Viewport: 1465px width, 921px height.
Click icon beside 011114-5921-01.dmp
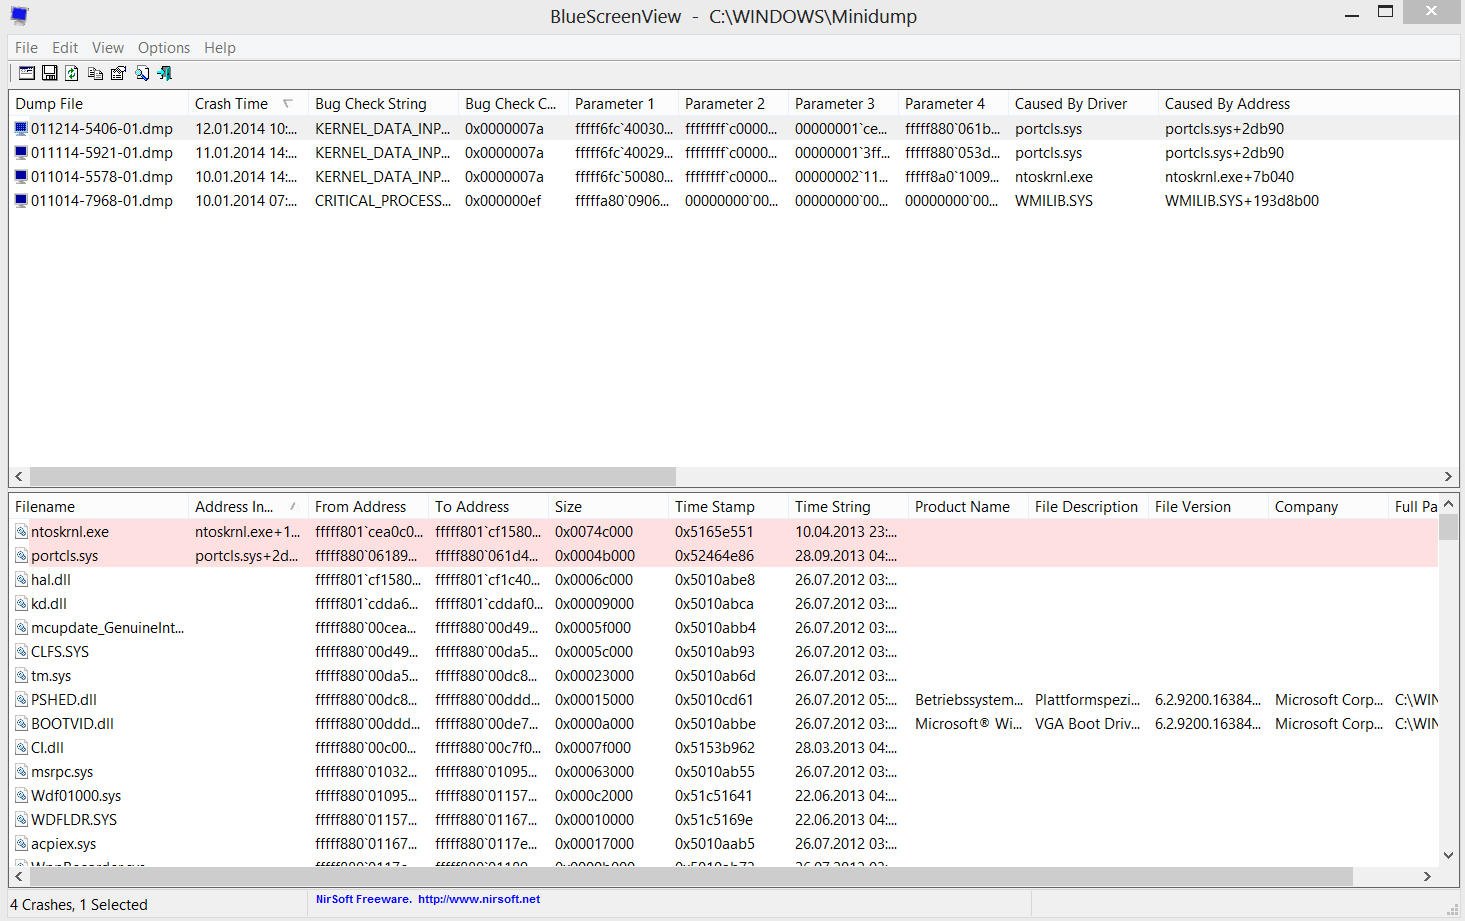21,152
